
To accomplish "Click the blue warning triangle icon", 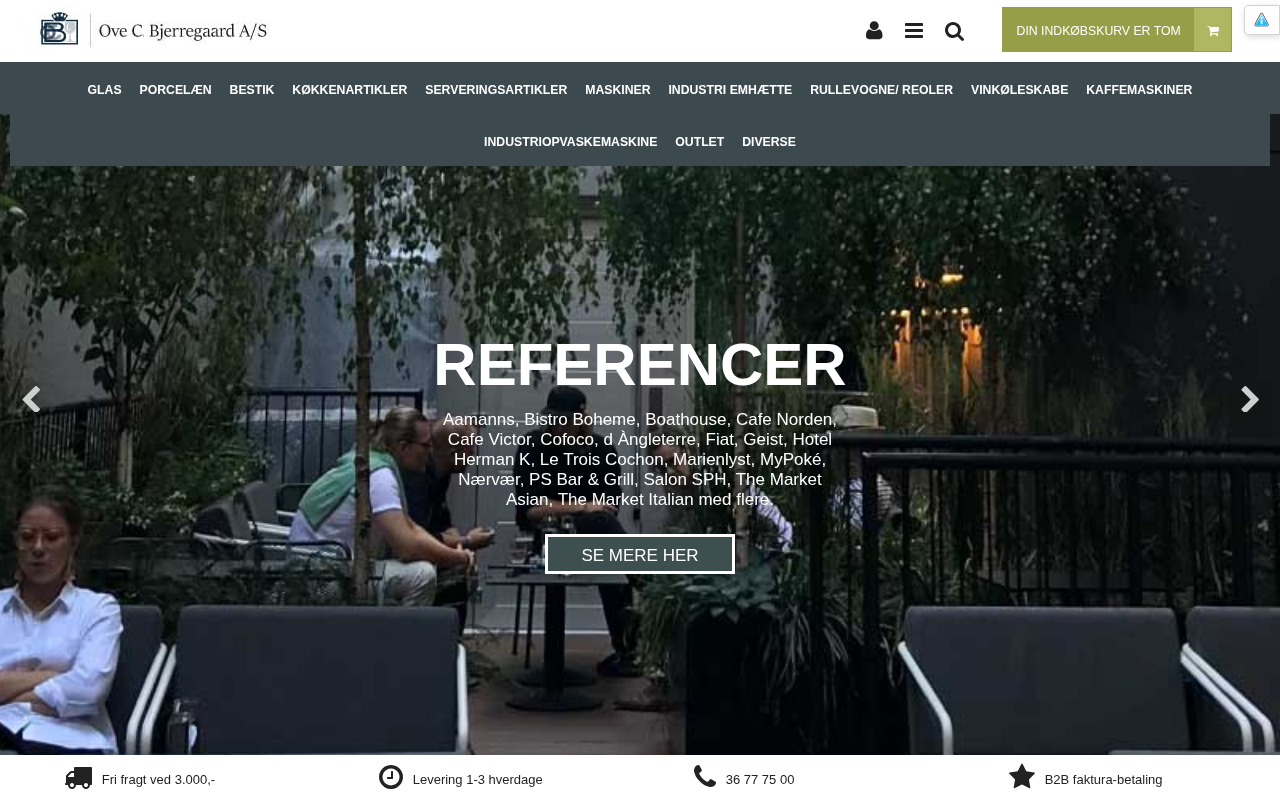I will tap(1262, 20).
